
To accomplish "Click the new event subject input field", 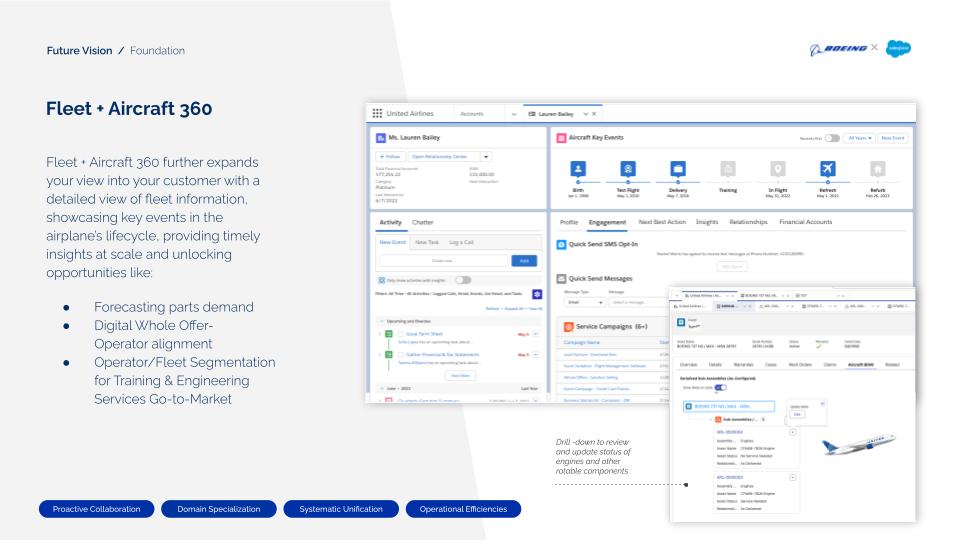I will pyautogui.click(x=444, y=261).
